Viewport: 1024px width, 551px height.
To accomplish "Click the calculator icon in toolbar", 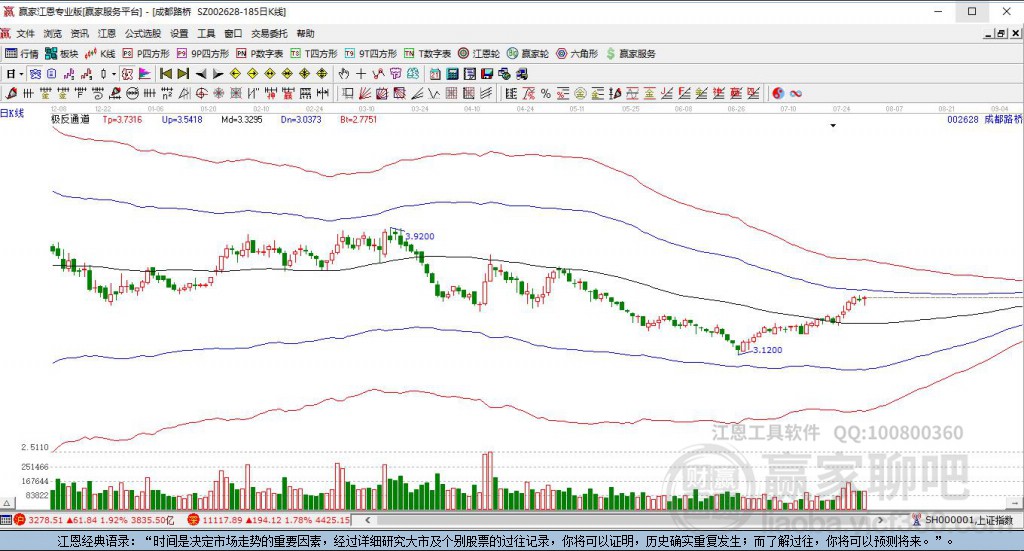I will [x=453, y=74].
